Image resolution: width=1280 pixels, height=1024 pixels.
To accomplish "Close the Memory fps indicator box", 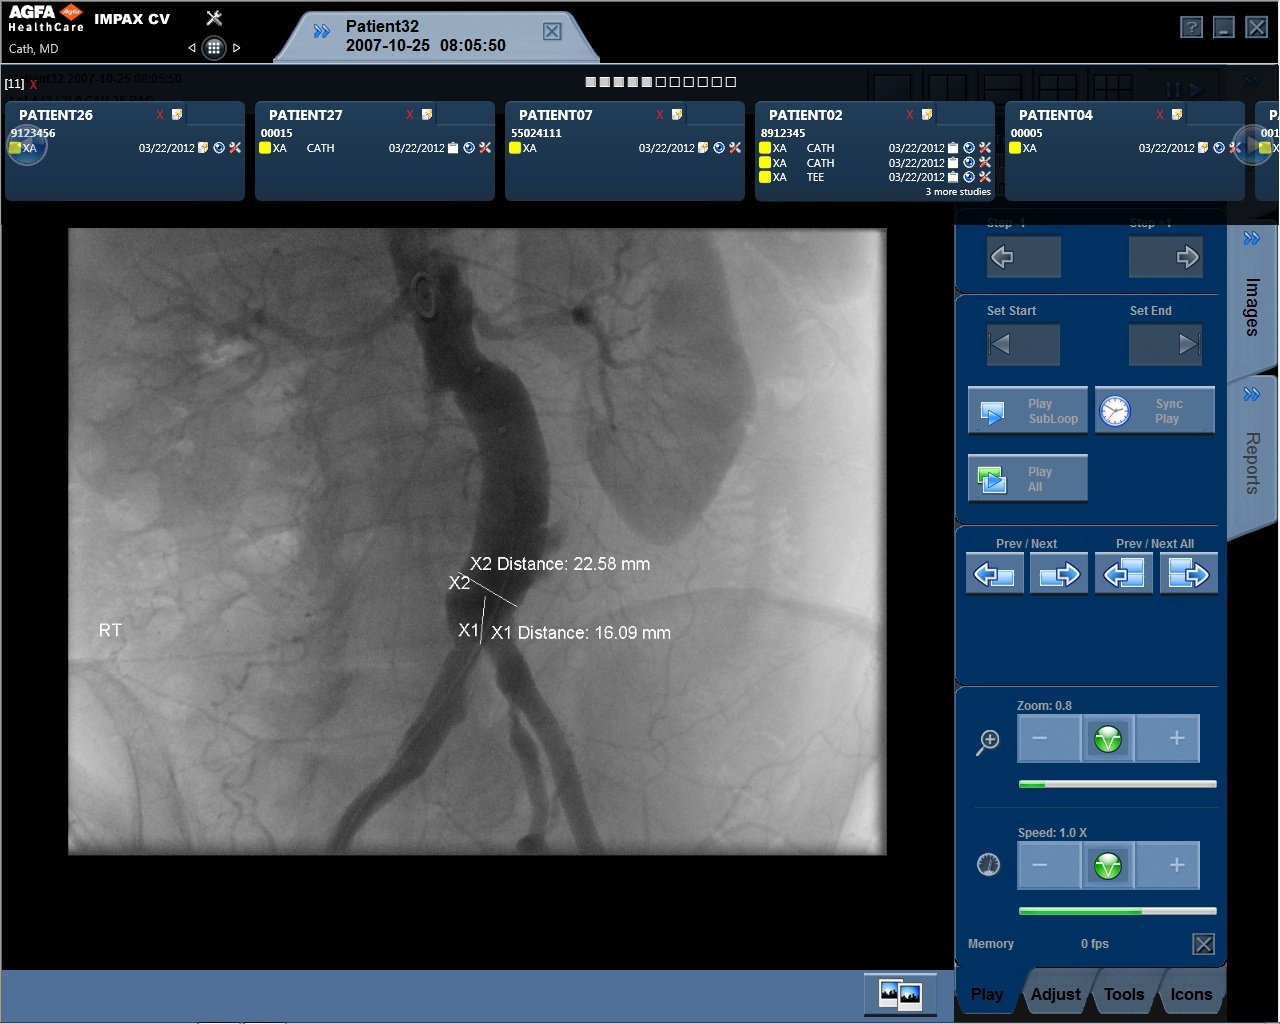I will [1204, 944].
